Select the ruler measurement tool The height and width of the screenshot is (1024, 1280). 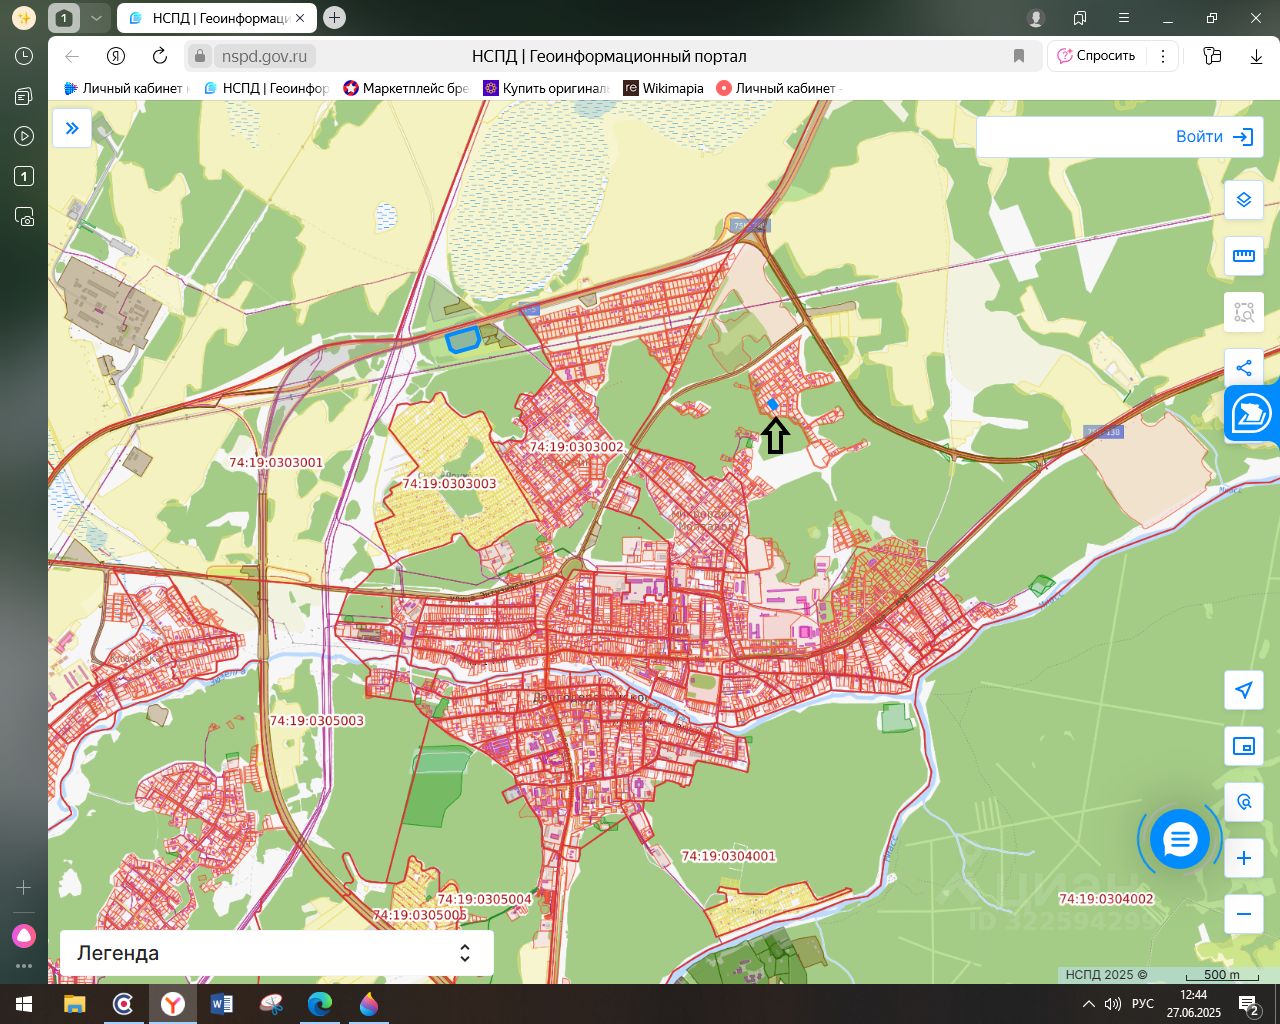(x=1243, y=256)
